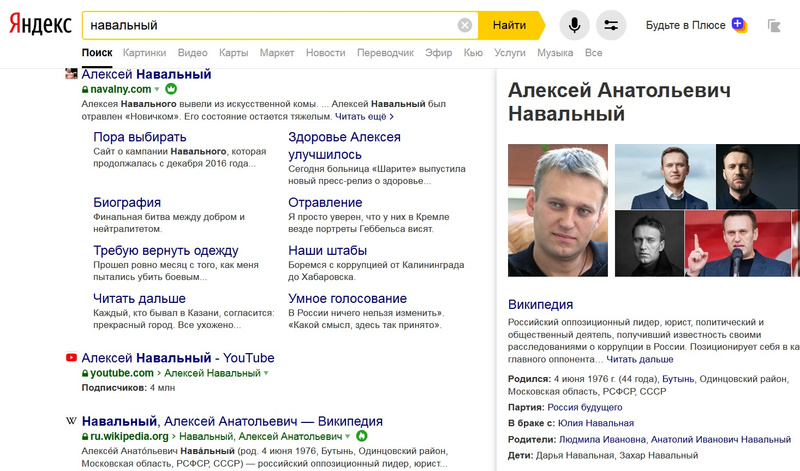800x471 pixels.
Task: Click the Wikipedia W favicon
Action: [71, 421]
